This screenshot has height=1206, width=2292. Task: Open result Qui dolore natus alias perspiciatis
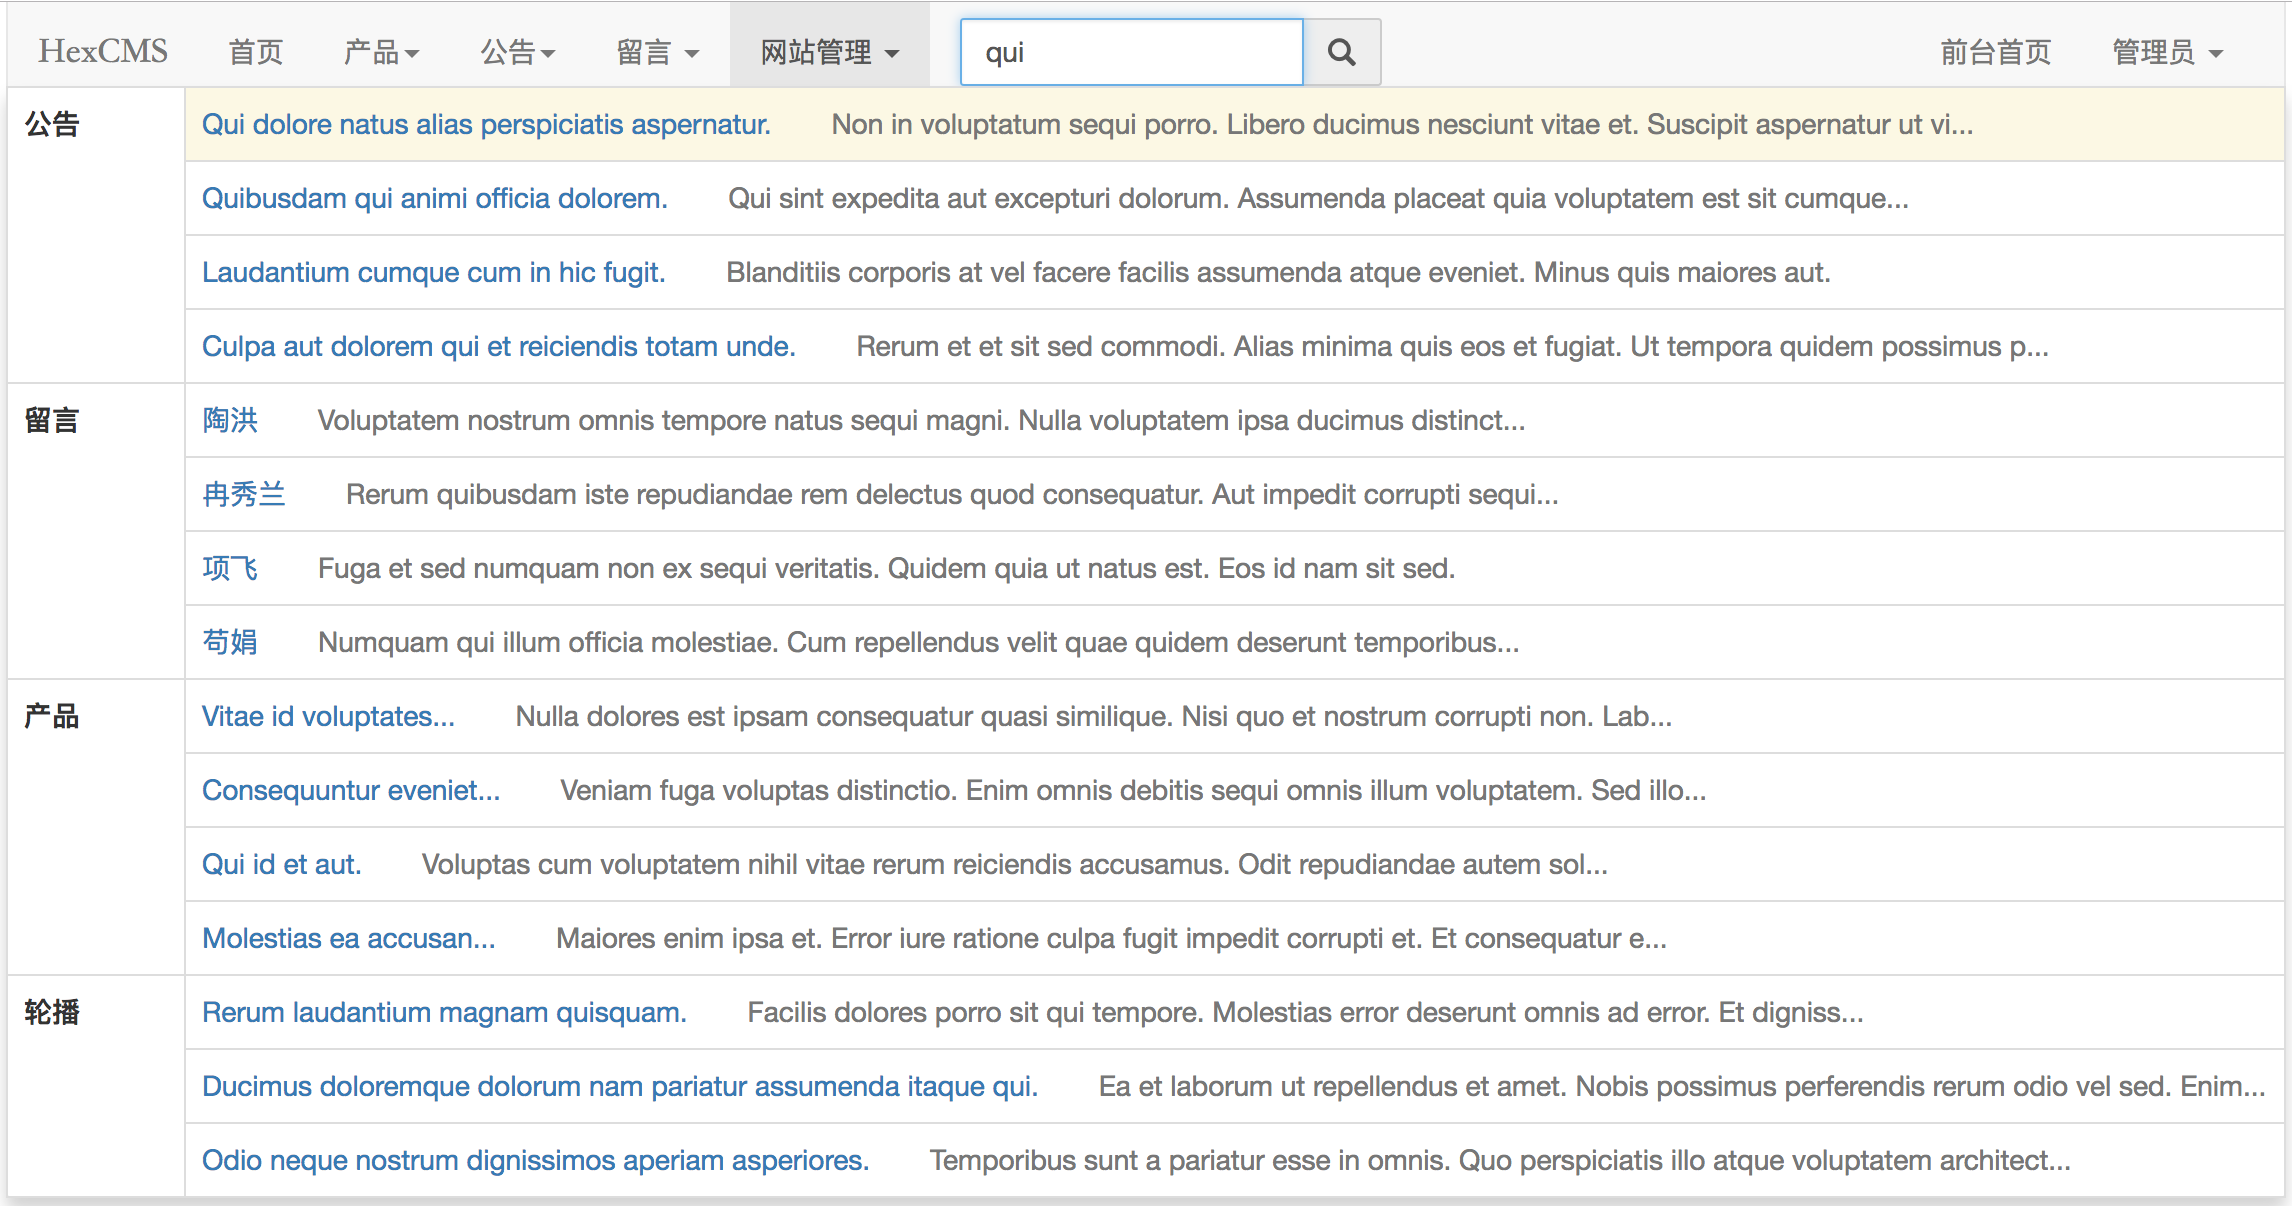[486, 124]
